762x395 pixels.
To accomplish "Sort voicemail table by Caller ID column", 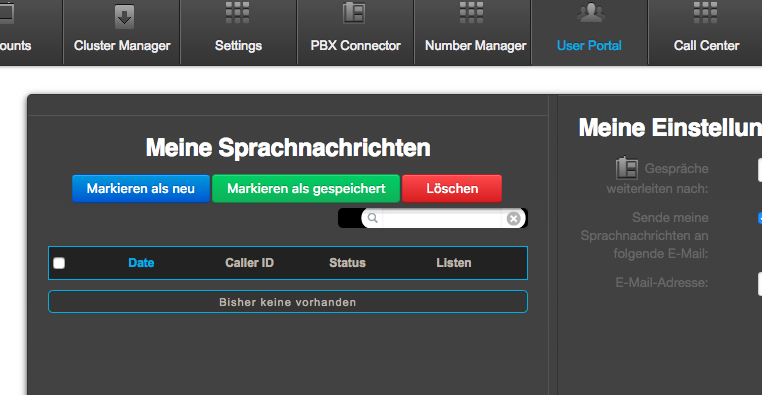I will [x=249, y=263].
